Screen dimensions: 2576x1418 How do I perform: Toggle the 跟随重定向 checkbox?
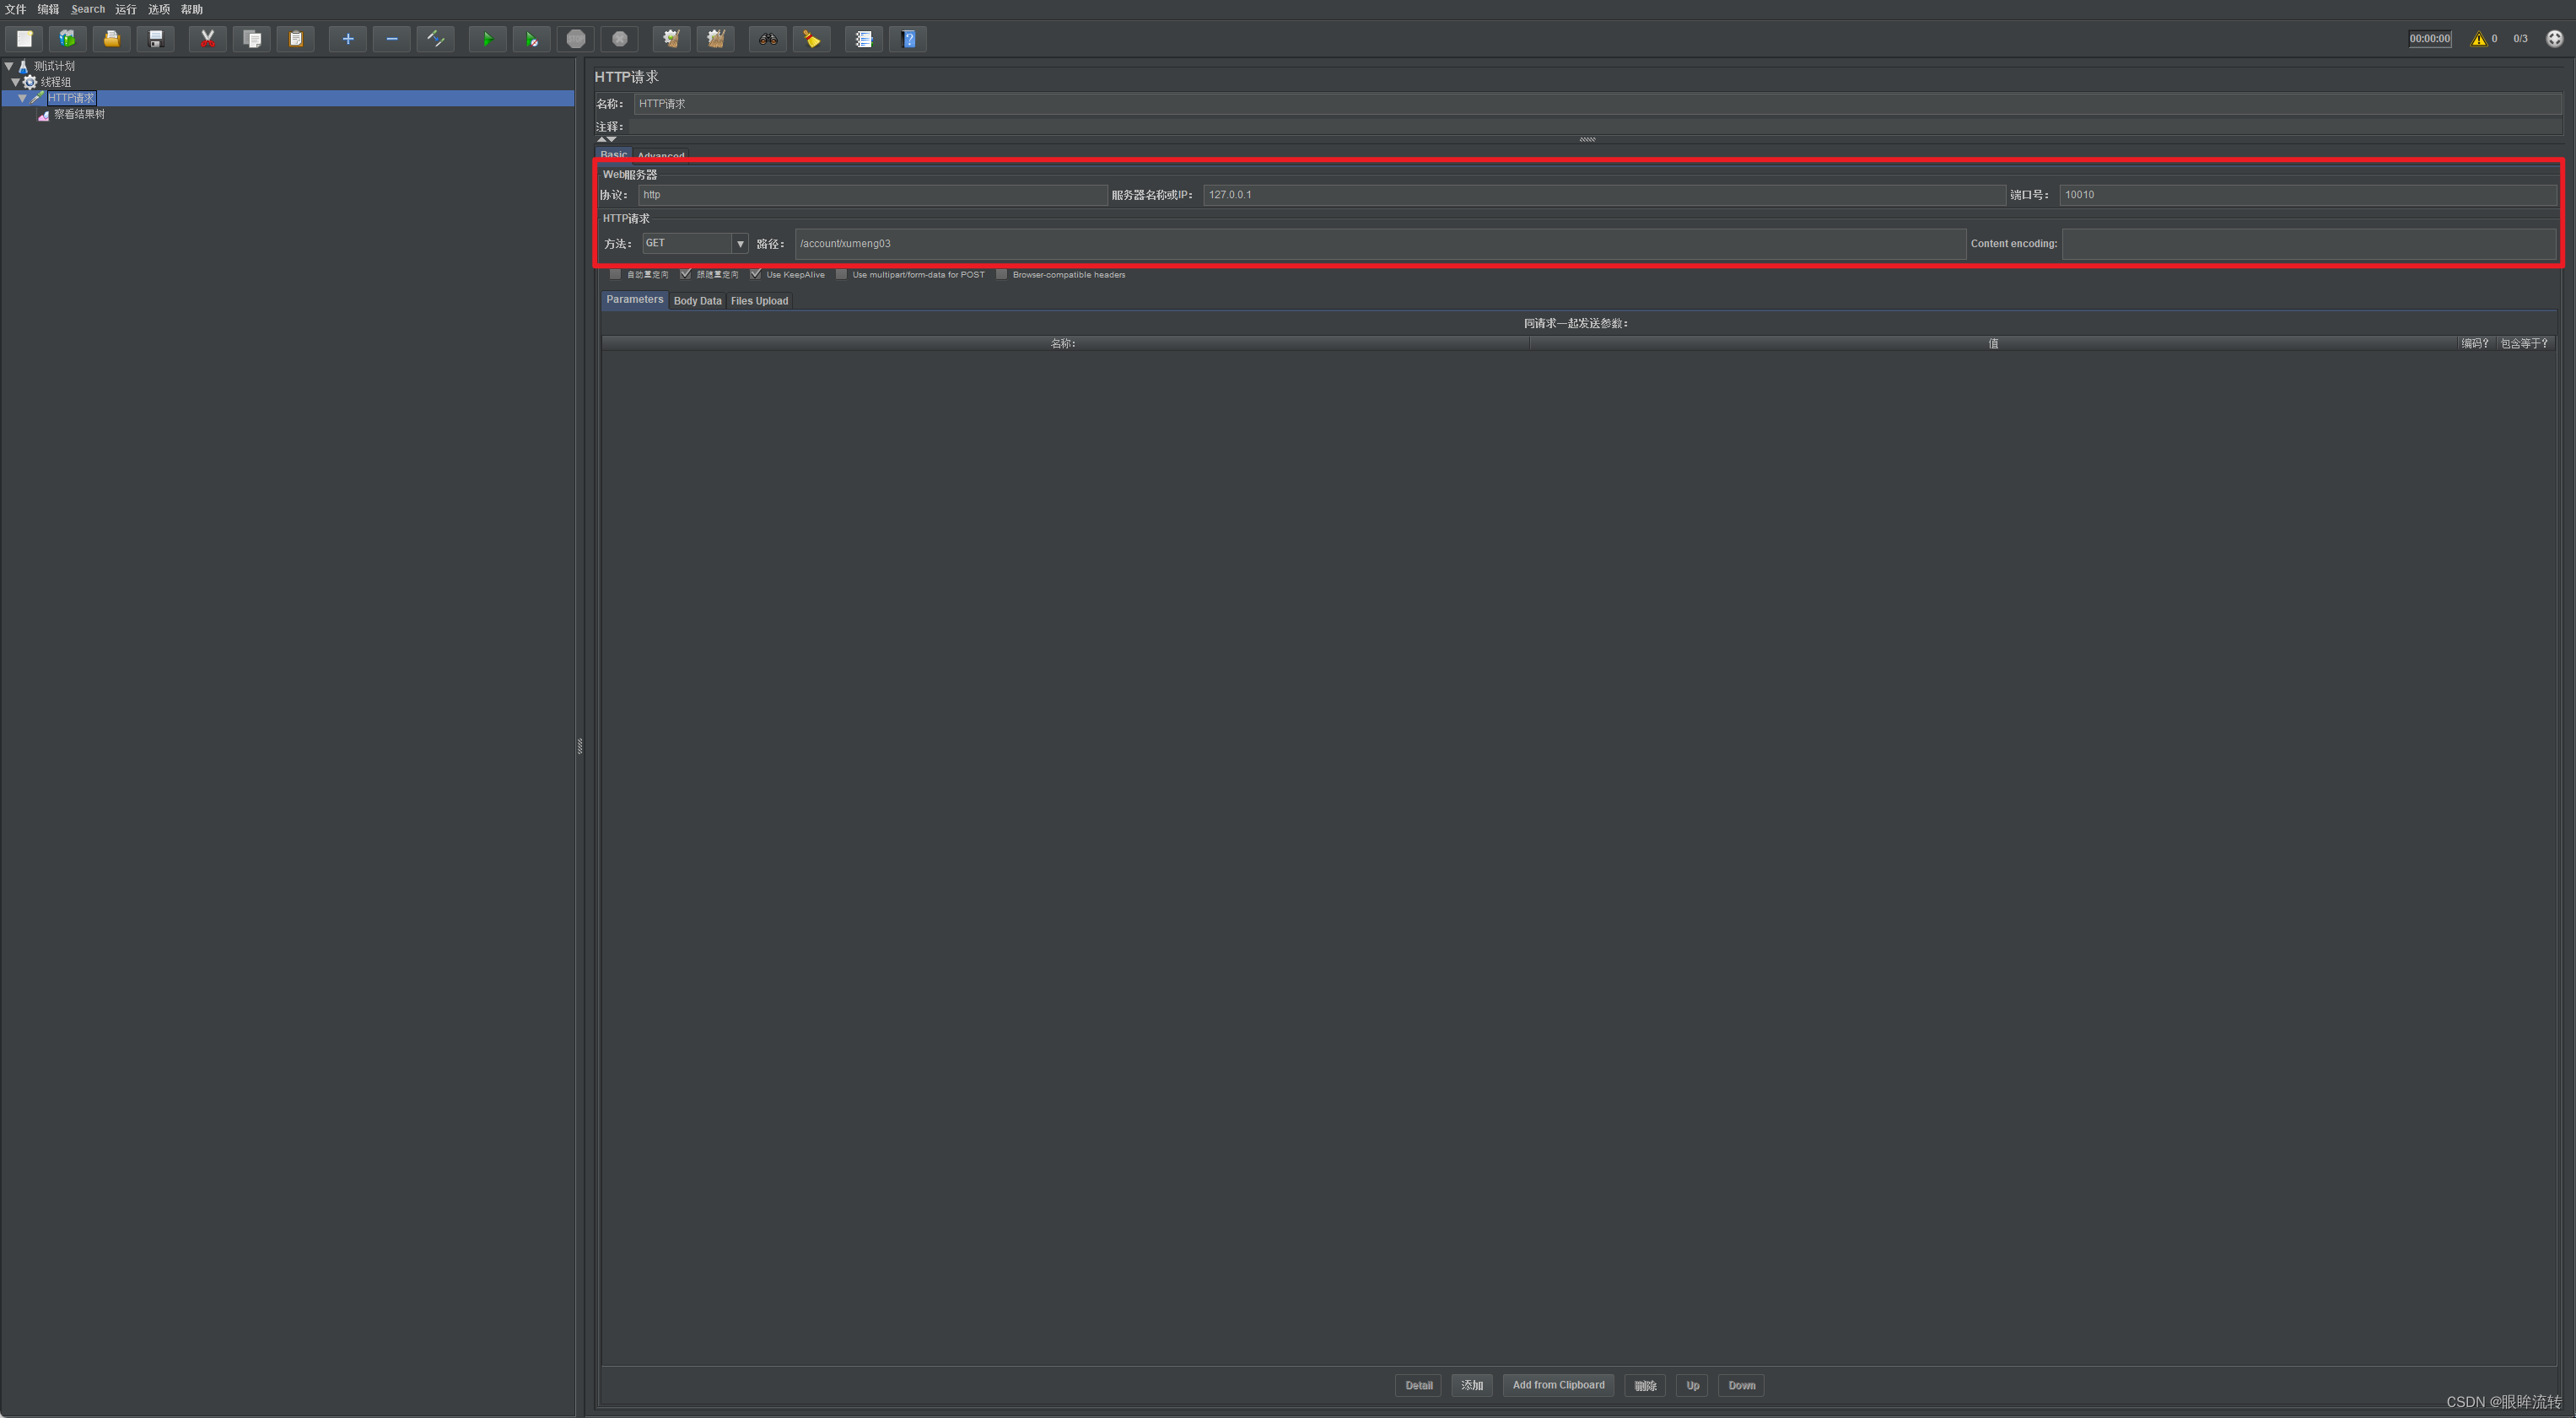(684, 274)
